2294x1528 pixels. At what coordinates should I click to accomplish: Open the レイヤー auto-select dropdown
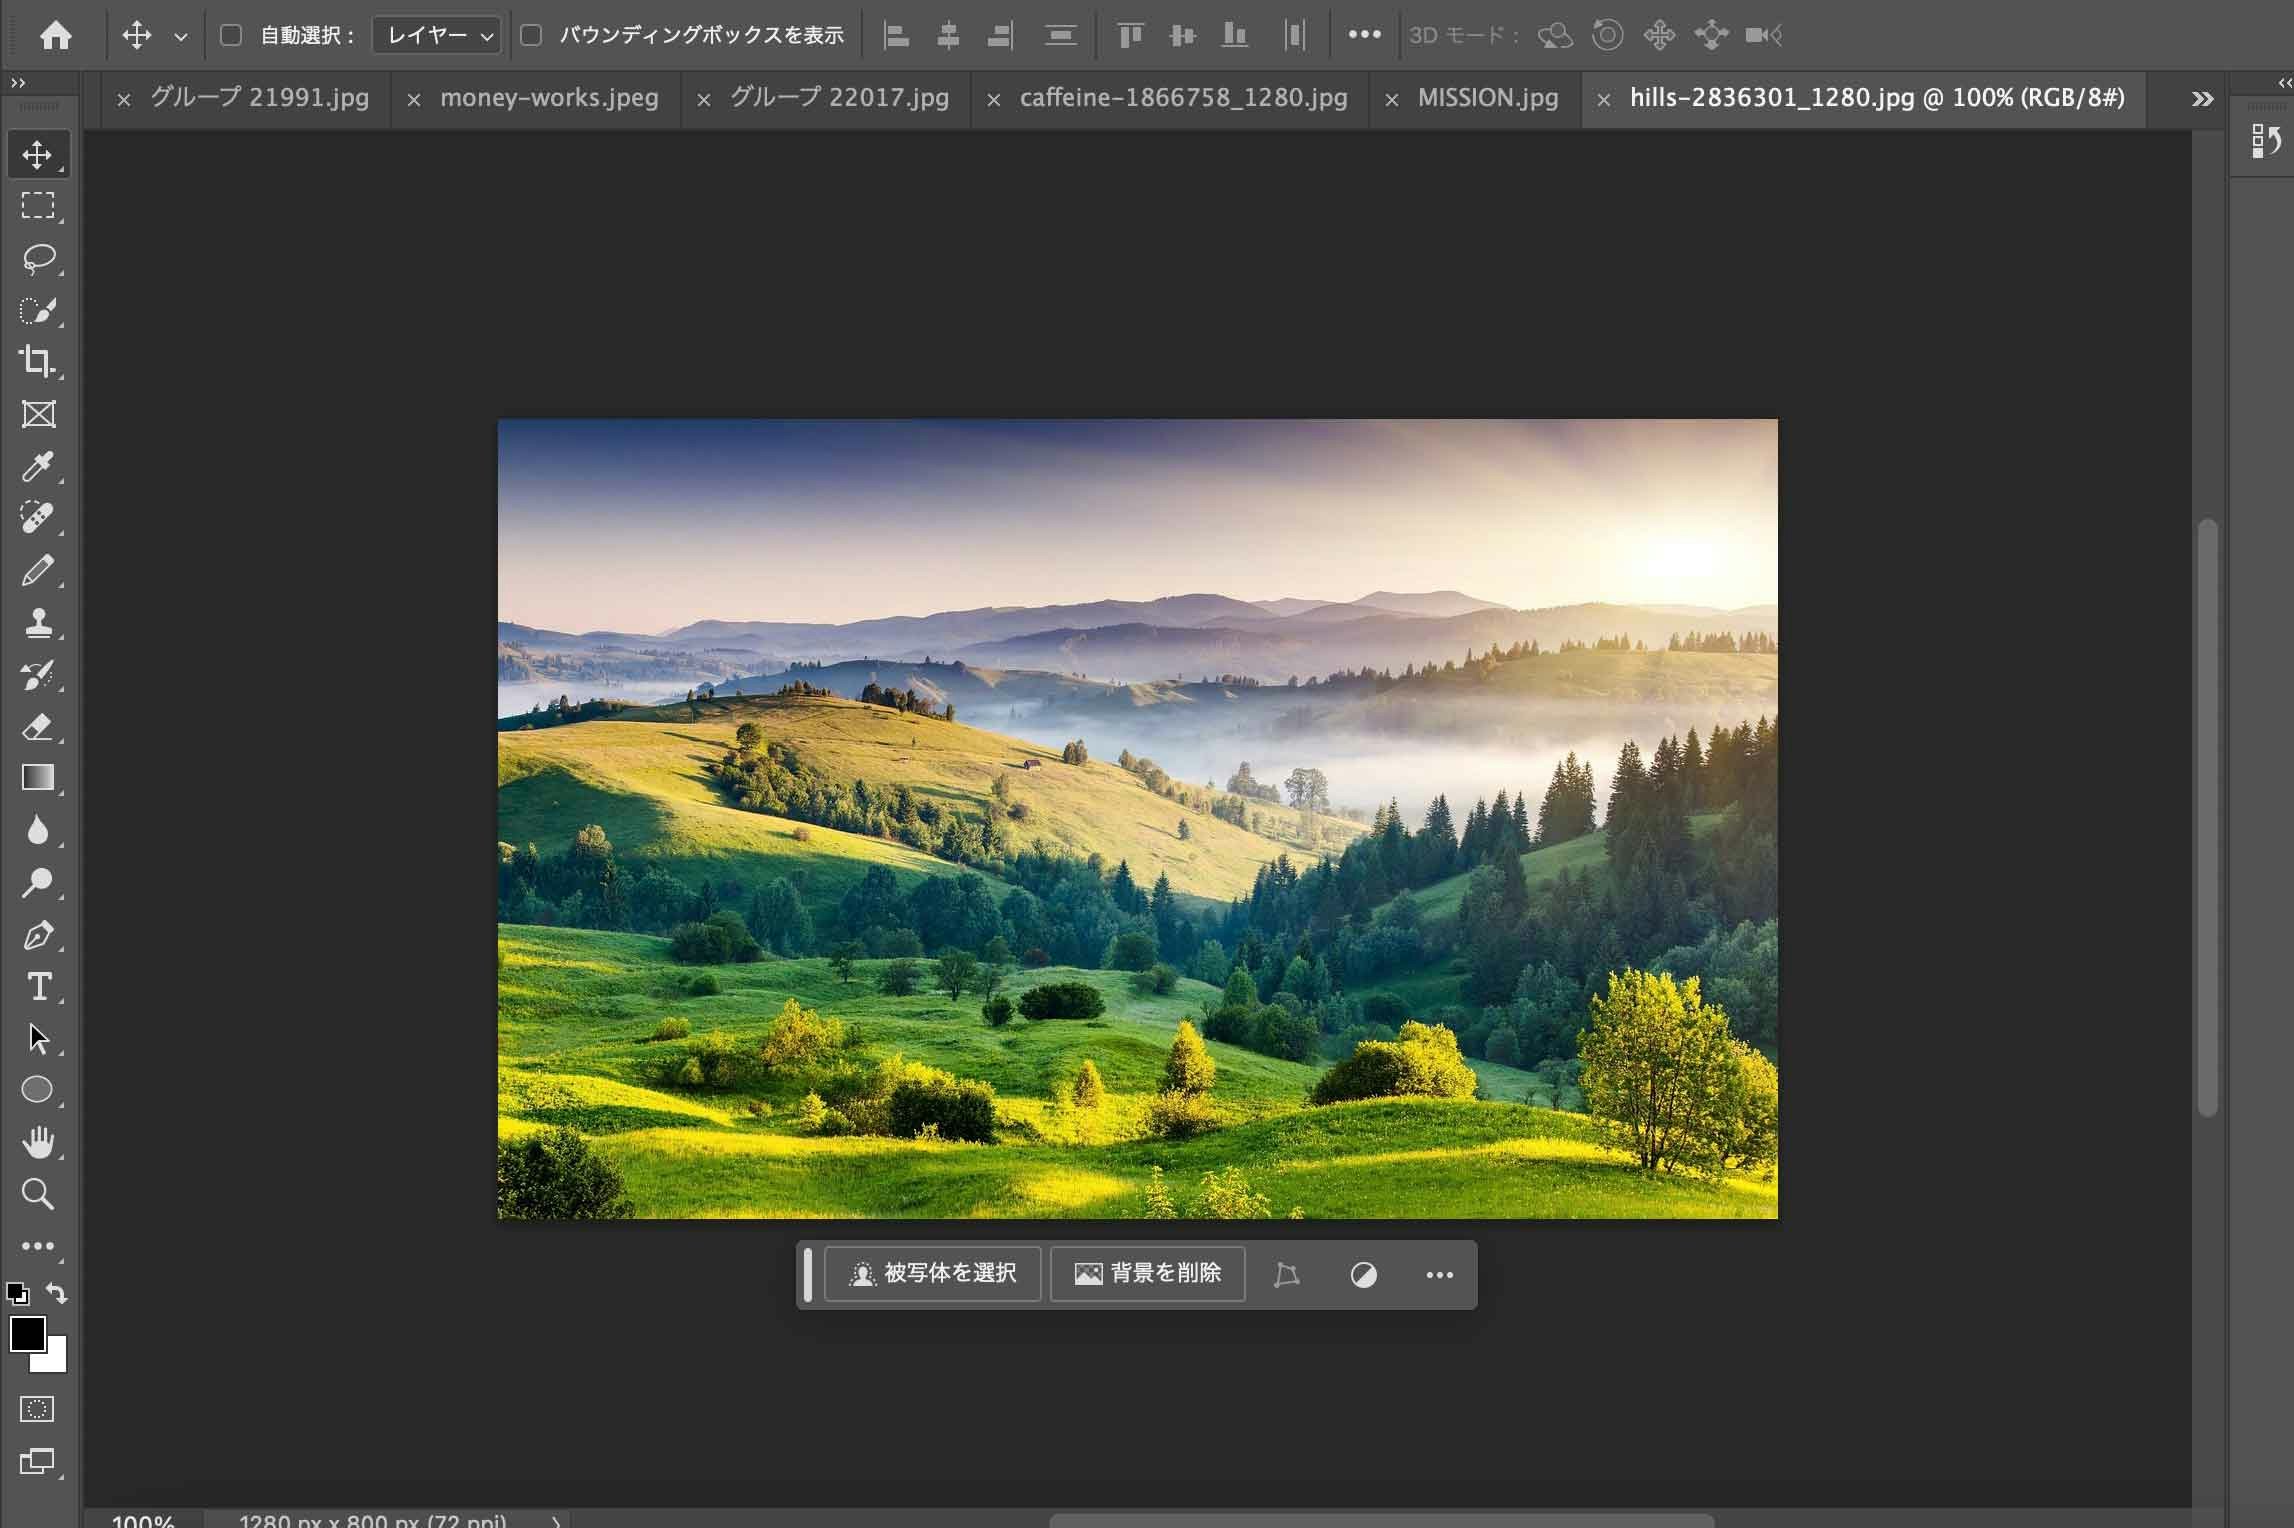[x=437, y=36]
